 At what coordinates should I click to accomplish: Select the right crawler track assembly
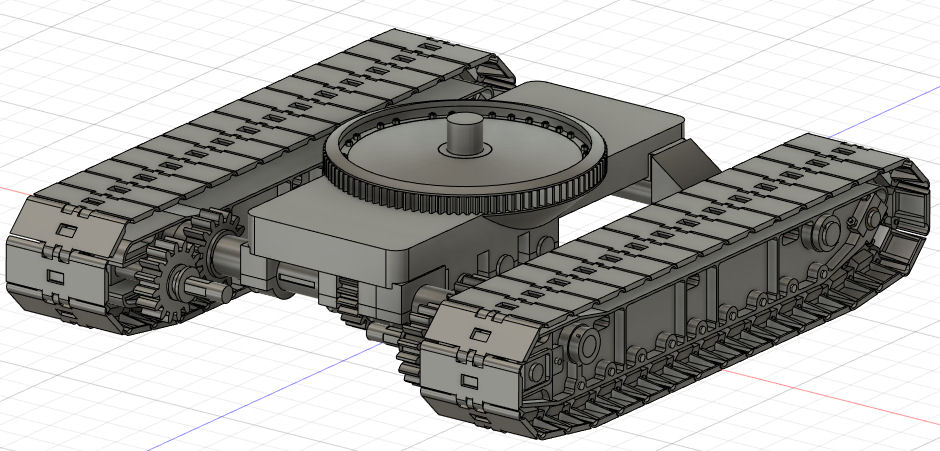pyautogui.click(x=674, y=285)
